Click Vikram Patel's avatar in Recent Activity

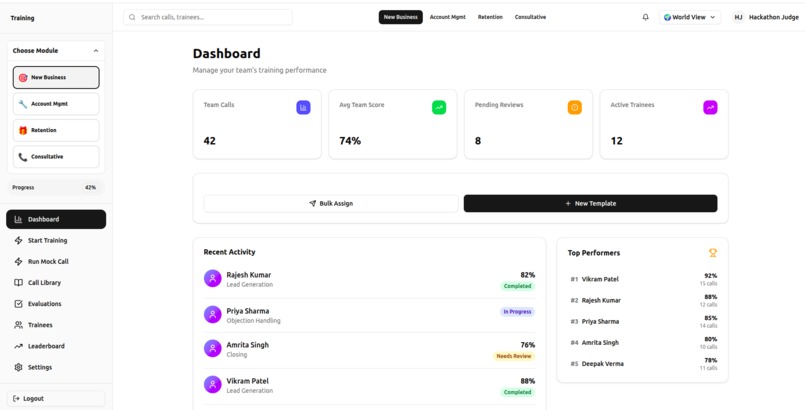[x=212, y=384]
